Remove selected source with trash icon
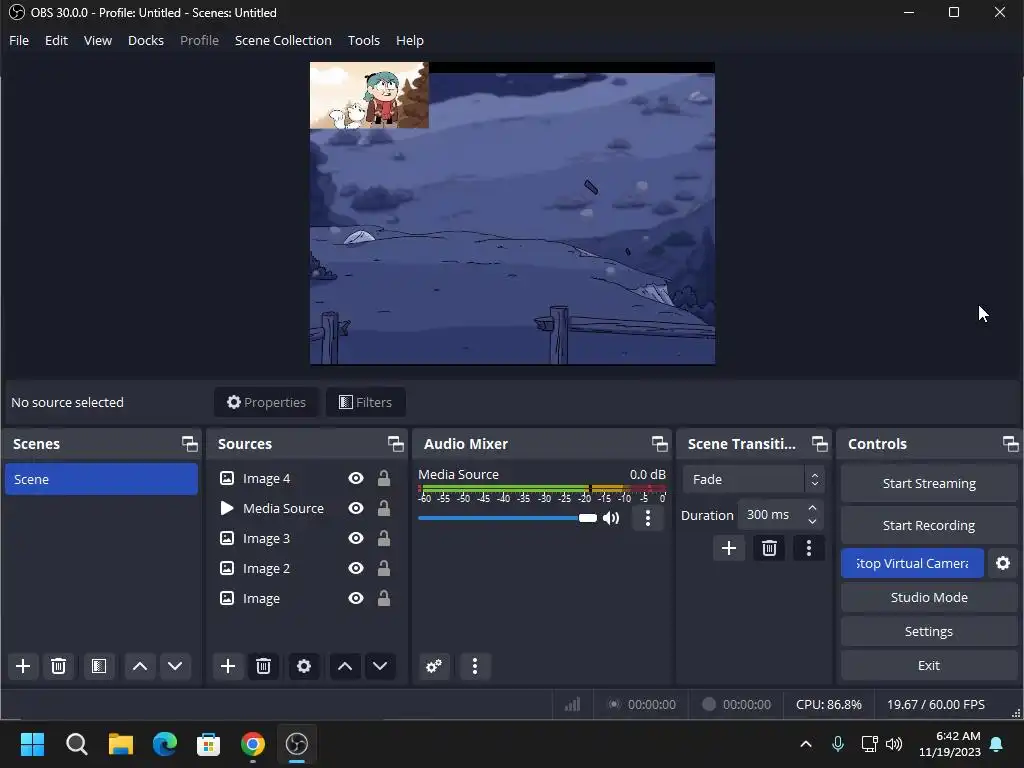The height and width of the screenshot is (768, 1024). 263,666
